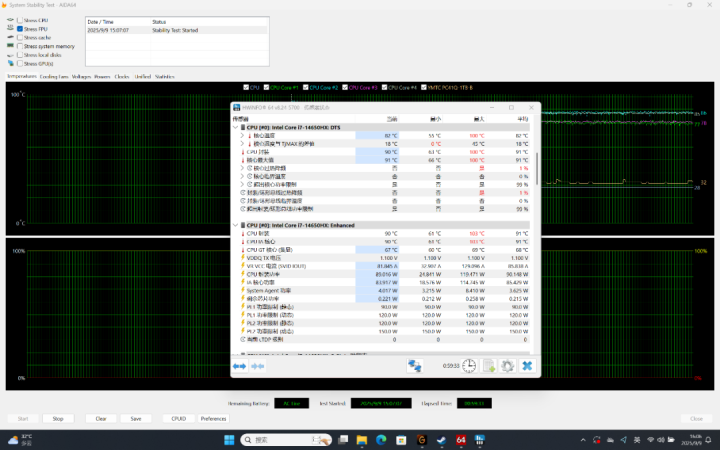Open Task View in taskbar
This screenshot has width=720, height=450.
pyautogui.click(x=343, y=440)
